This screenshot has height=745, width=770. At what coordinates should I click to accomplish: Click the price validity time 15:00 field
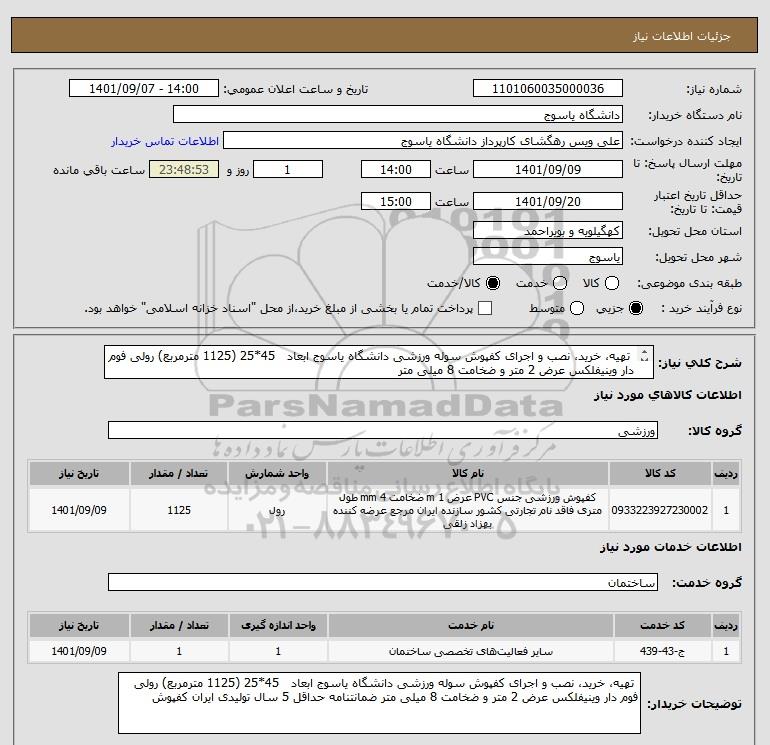pos(396,201)
